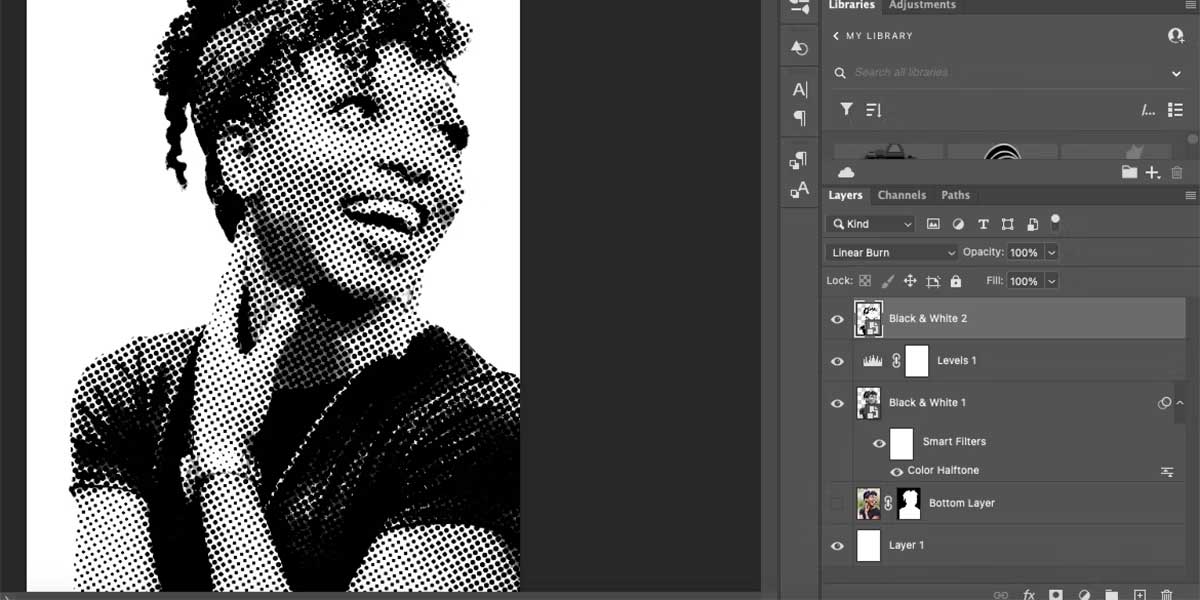Image resolution: width=1200 pixels, height=600 pixels.
Task: Open the Kind layer filter dropdown
Action: 872,224
